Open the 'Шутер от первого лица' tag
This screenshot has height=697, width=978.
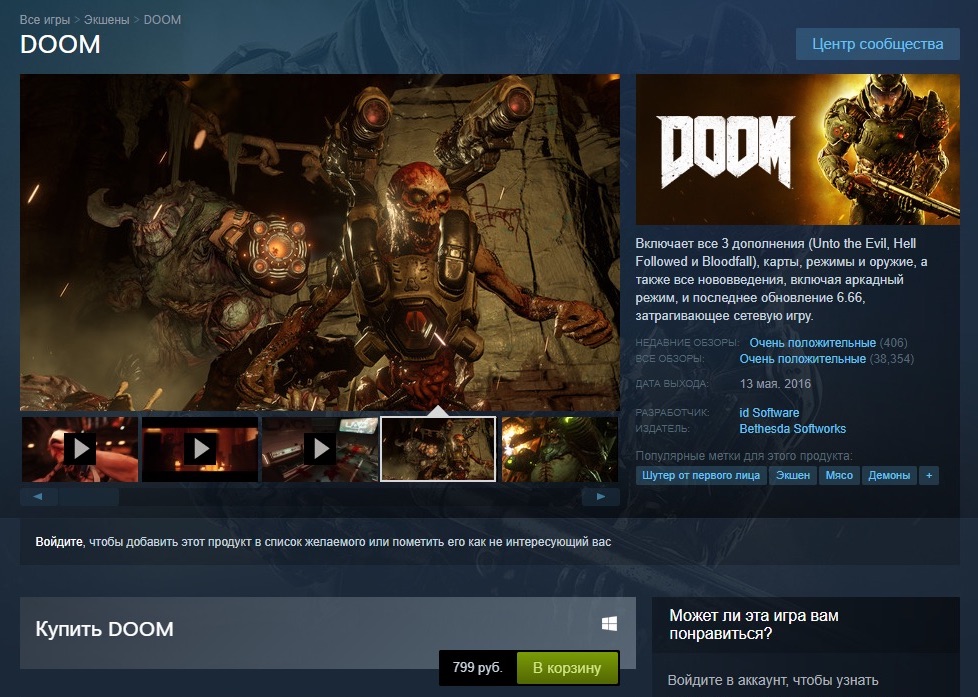(x=701, y=475)
